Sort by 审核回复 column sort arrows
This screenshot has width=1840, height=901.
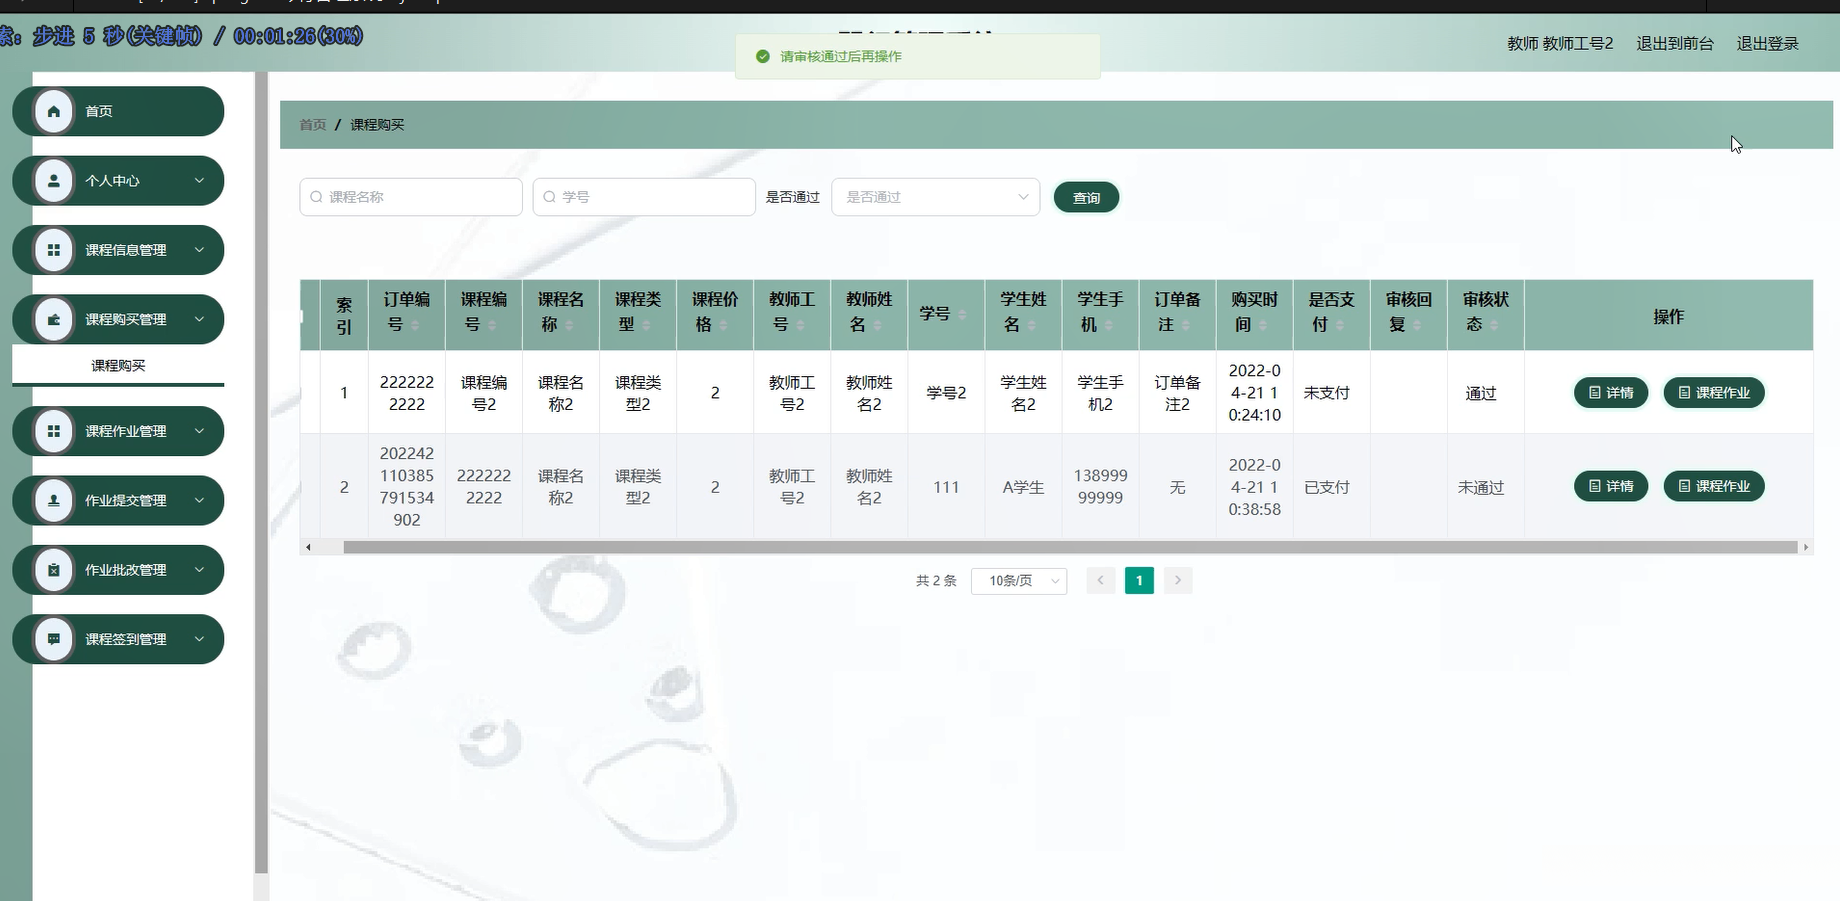[1416, 325]
